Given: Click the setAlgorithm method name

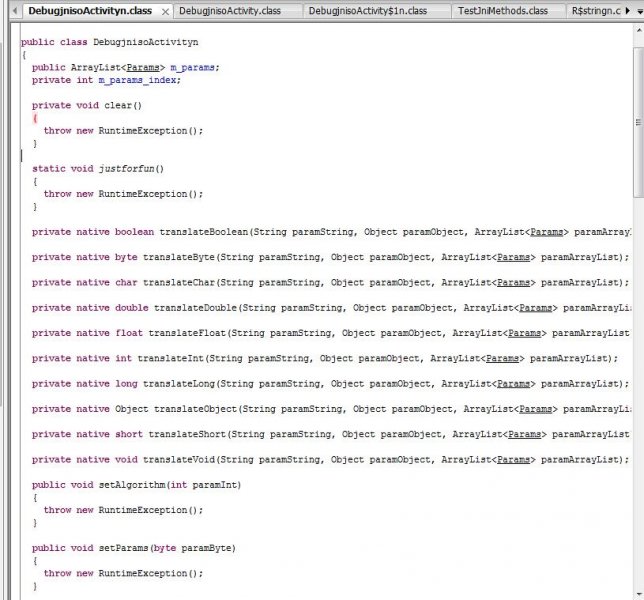Looking at the screenshot, I should tap(132, 485).
